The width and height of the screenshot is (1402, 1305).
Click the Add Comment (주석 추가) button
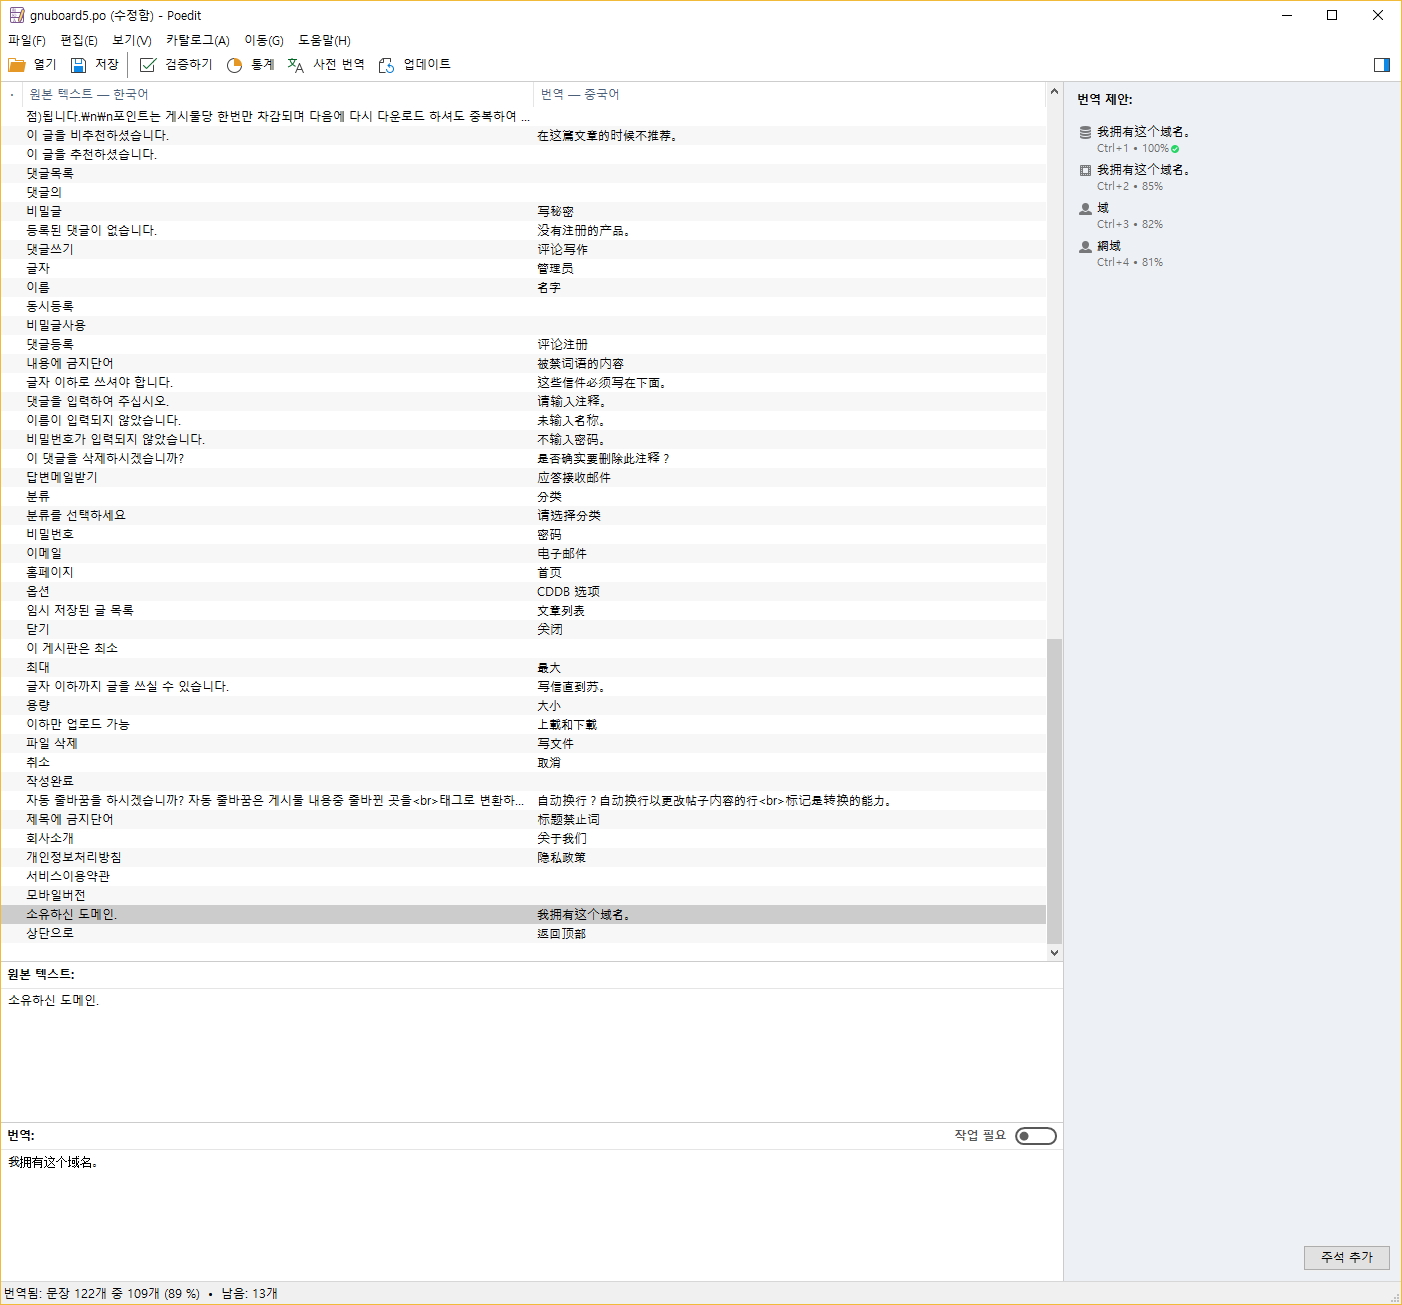pyautogui.click(x=1346, y=1257)
